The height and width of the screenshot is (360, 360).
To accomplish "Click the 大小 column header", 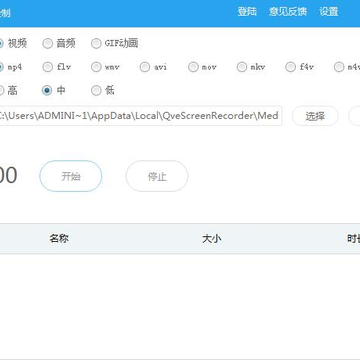I will point(212,239).
